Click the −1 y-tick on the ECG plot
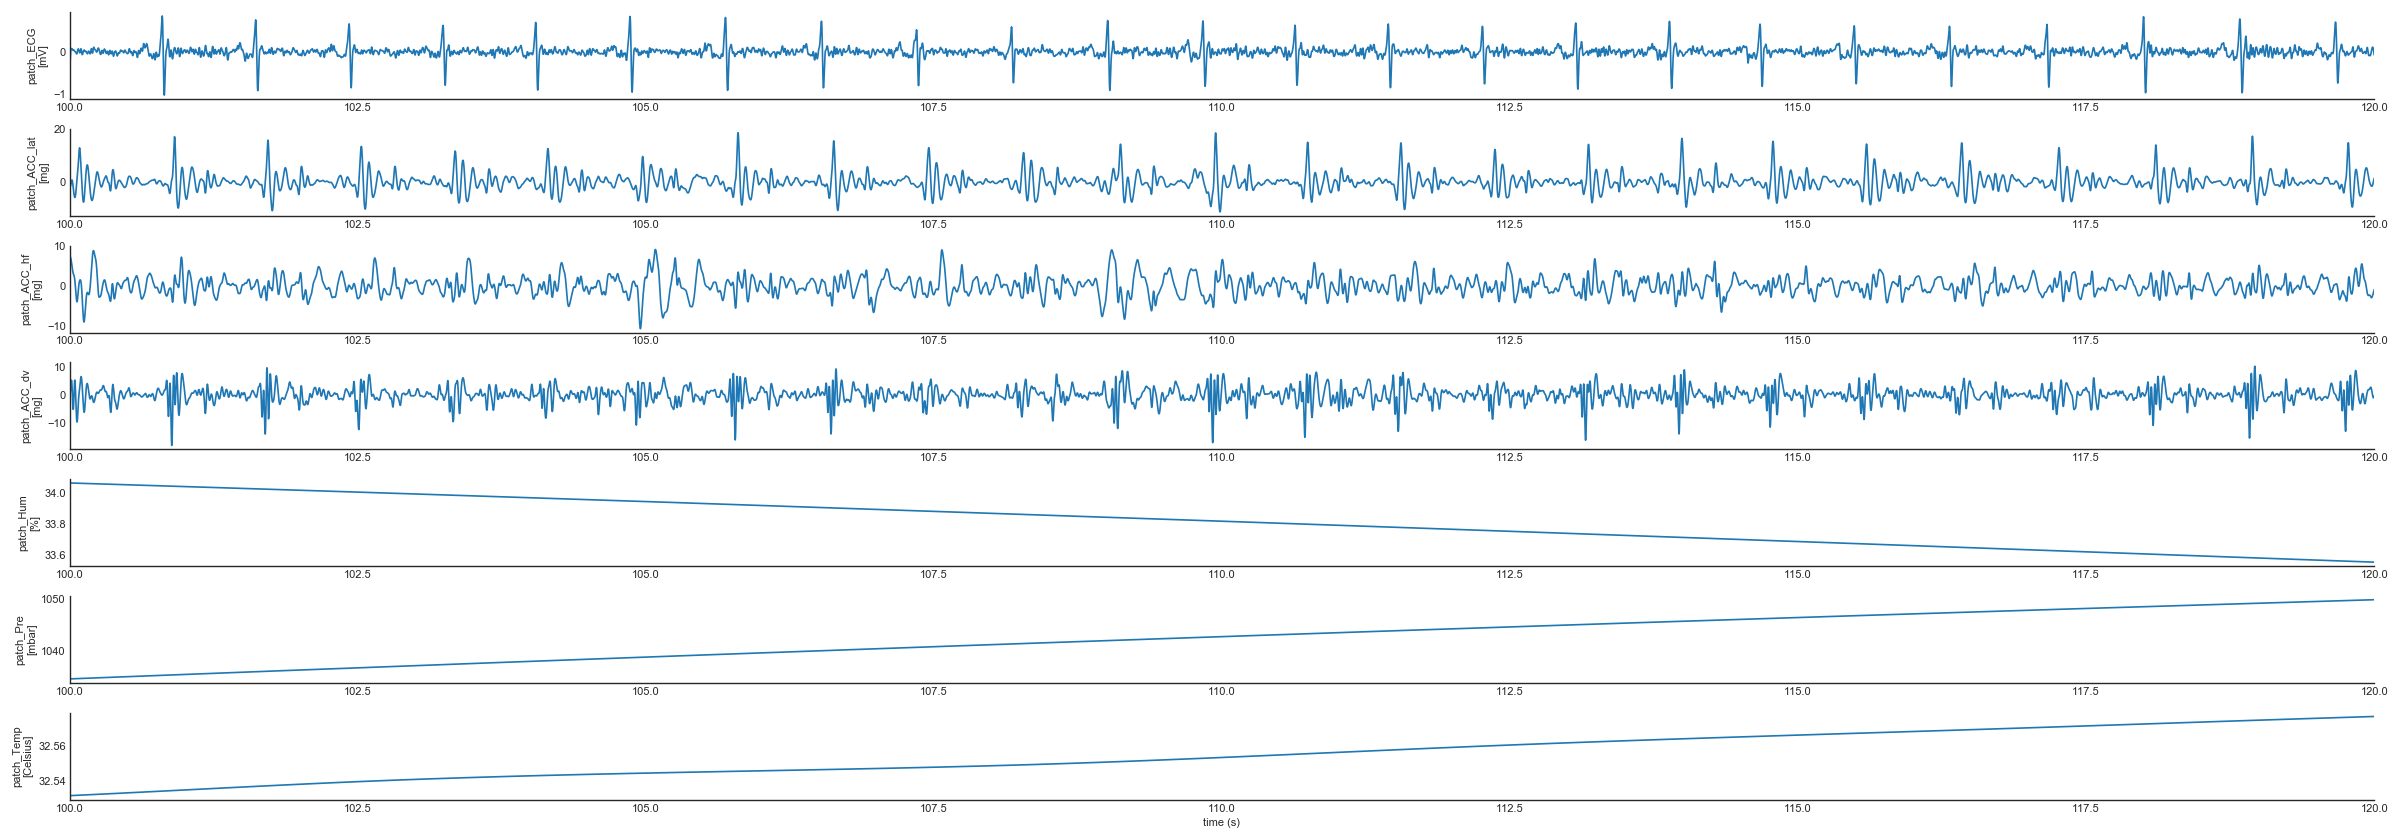 pyautogui.click(x=59, y=95)
